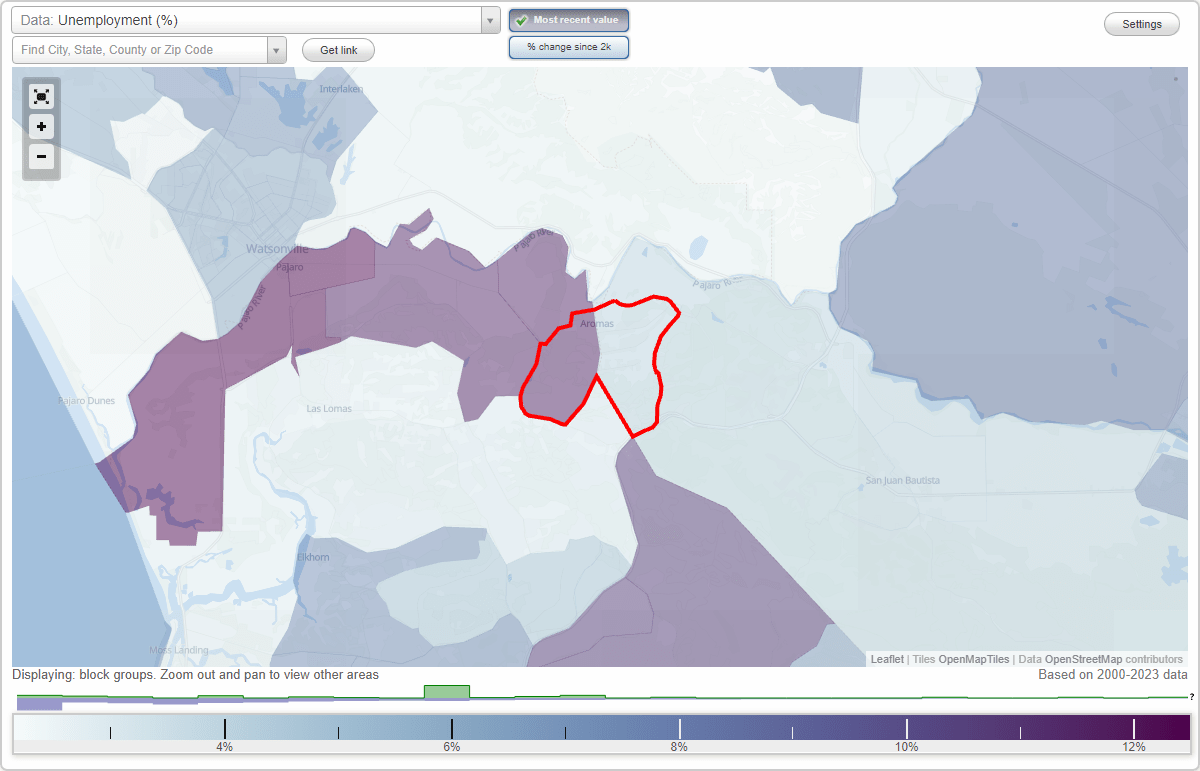Zoom in with the plus button

point(41,127)
